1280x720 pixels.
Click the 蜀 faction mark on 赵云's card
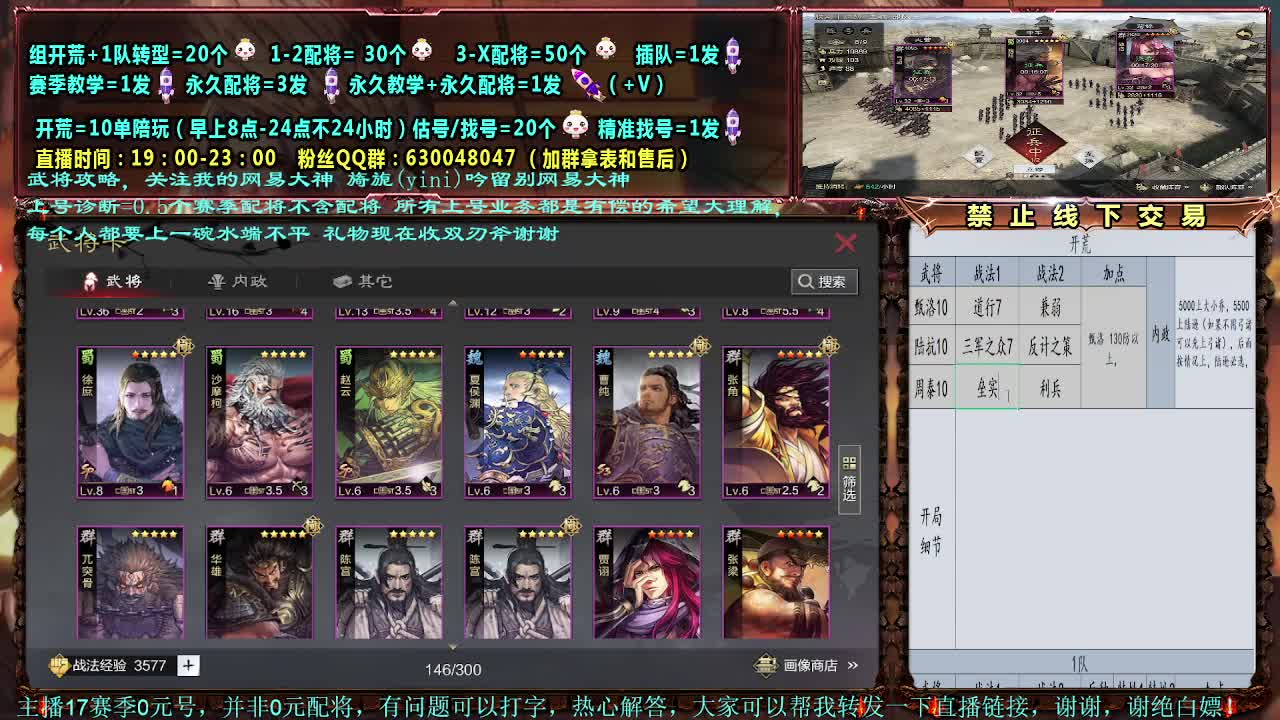click(x=346, y=357)
